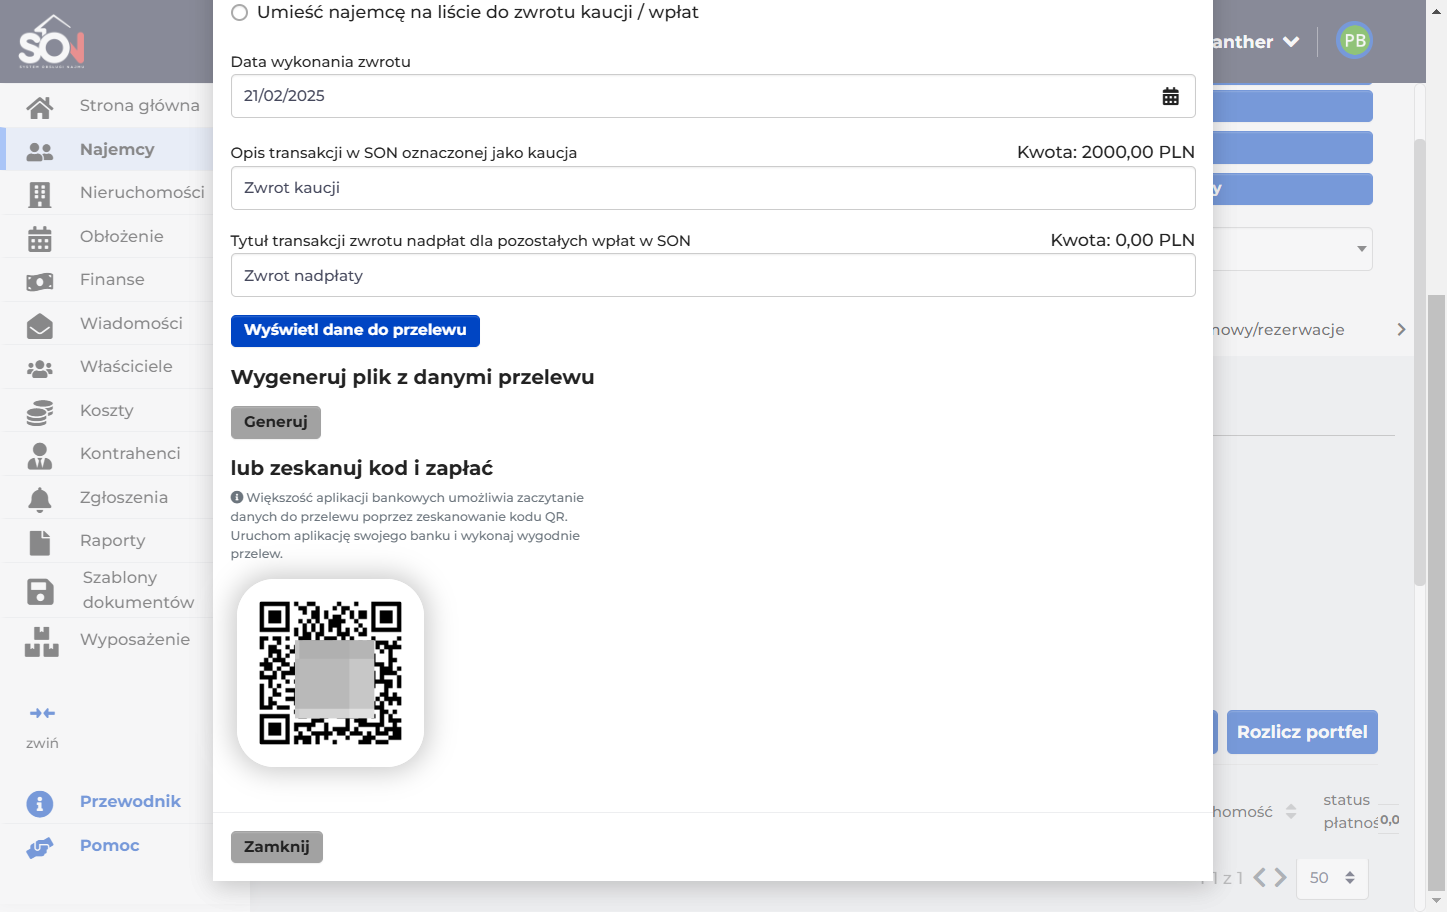
Task: Open Finanse menu item
Action: coord(112,279)
